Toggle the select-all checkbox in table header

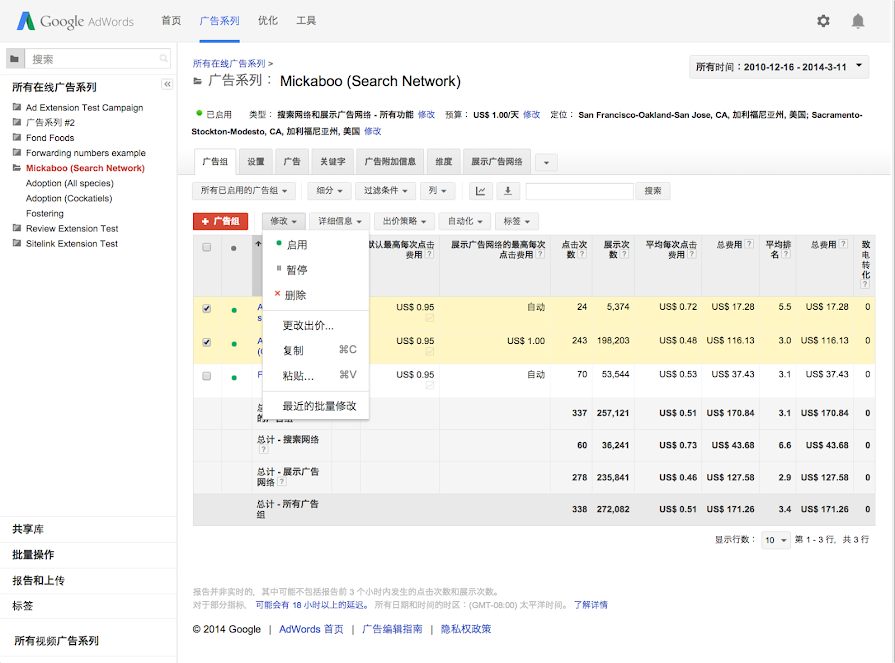pyautogui.click(x=207, y=247)
